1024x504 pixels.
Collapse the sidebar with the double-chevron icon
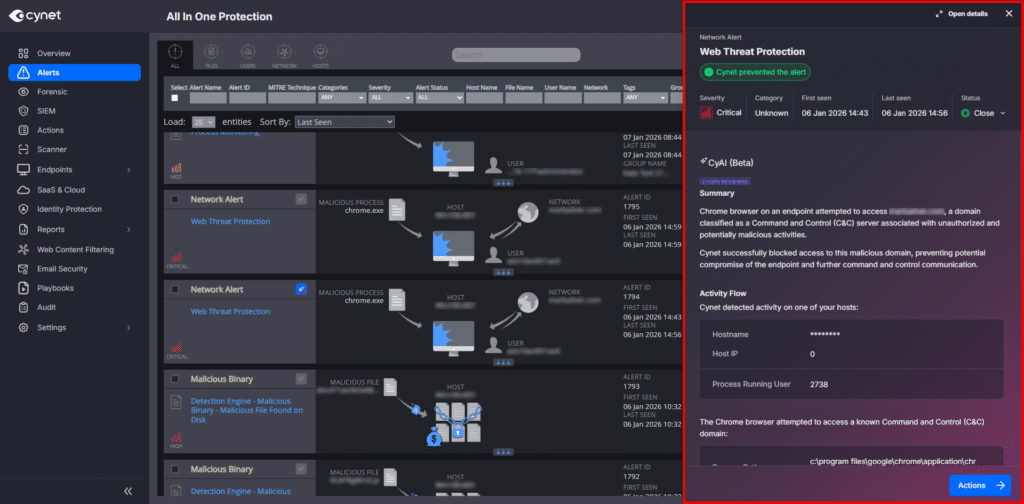(128, 491)
